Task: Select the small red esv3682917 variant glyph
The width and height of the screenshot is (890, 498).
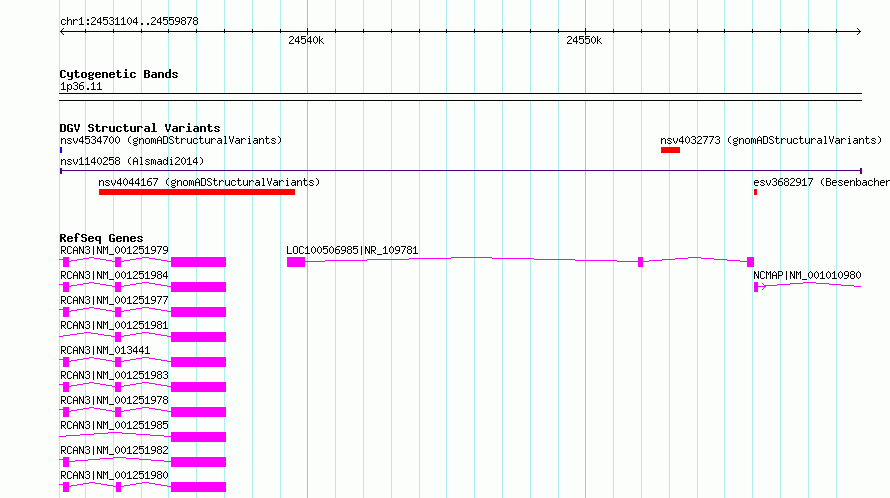Action: (755, 192)
